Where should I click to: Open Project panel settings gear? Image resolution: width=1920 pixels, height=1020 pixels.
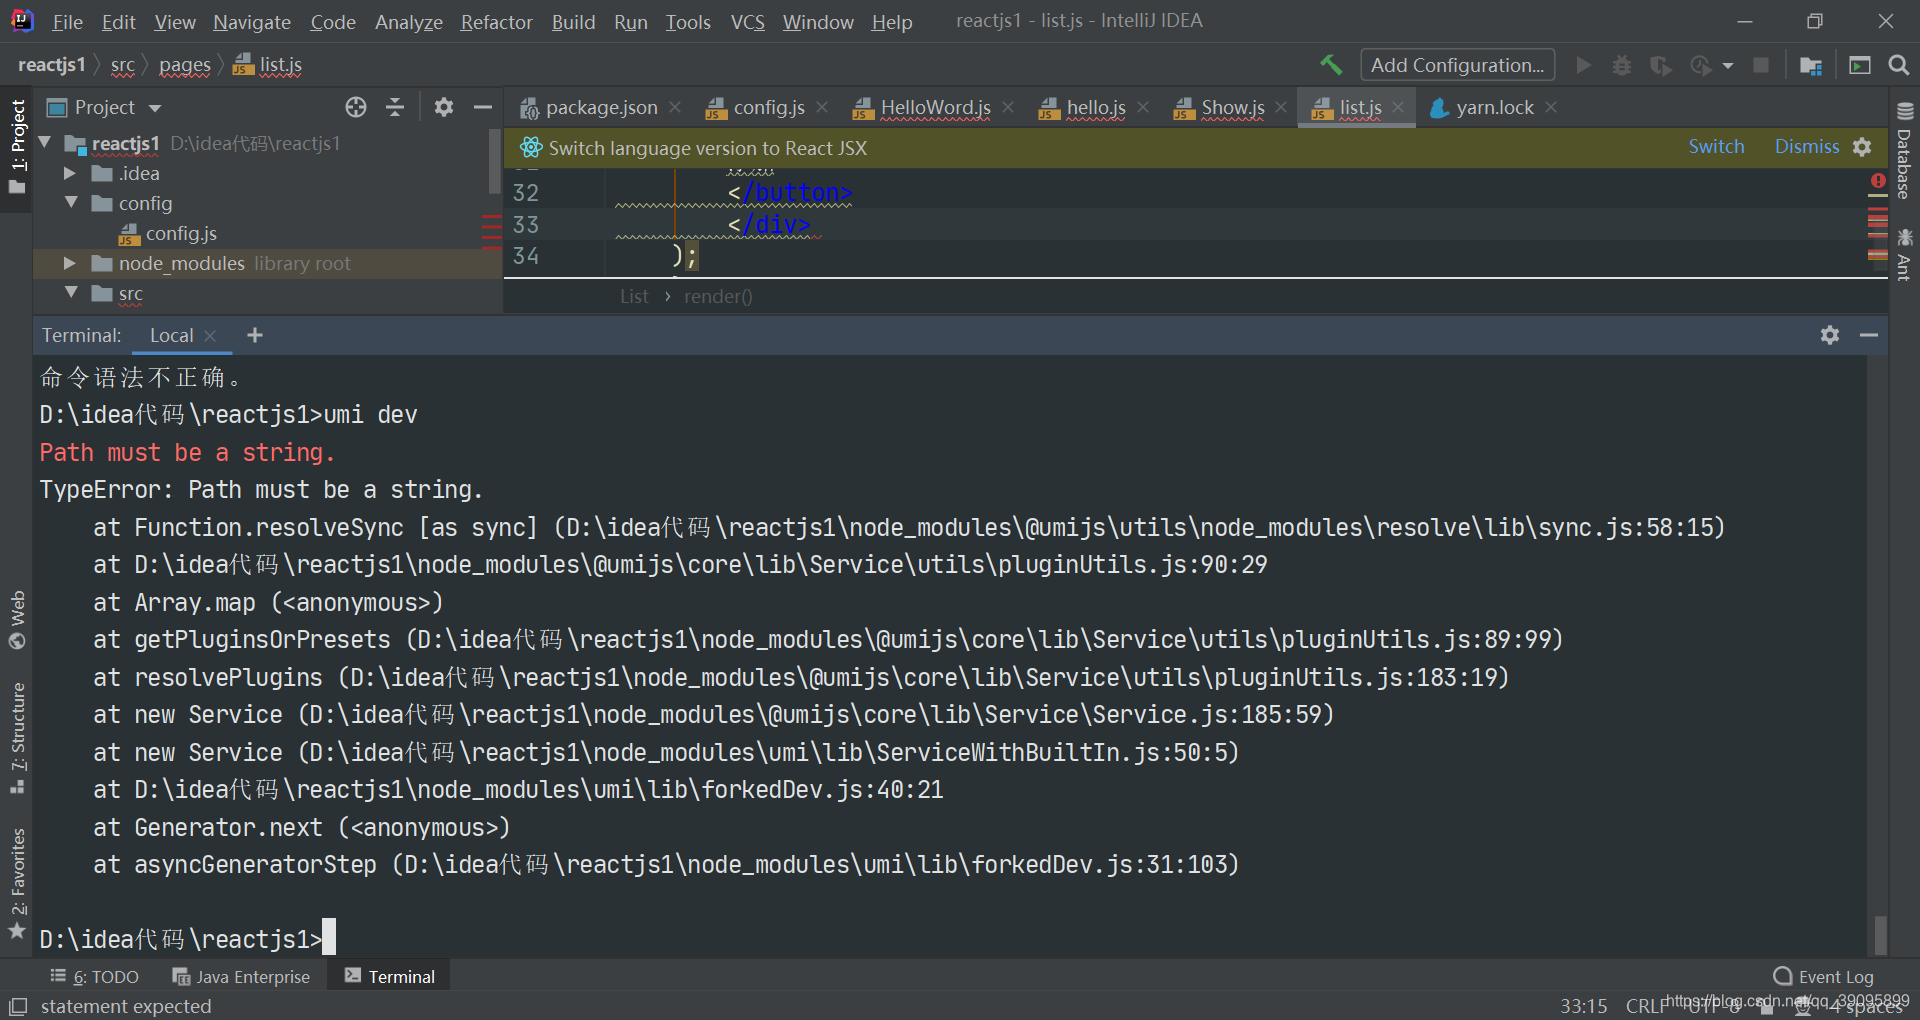(444, 107)
